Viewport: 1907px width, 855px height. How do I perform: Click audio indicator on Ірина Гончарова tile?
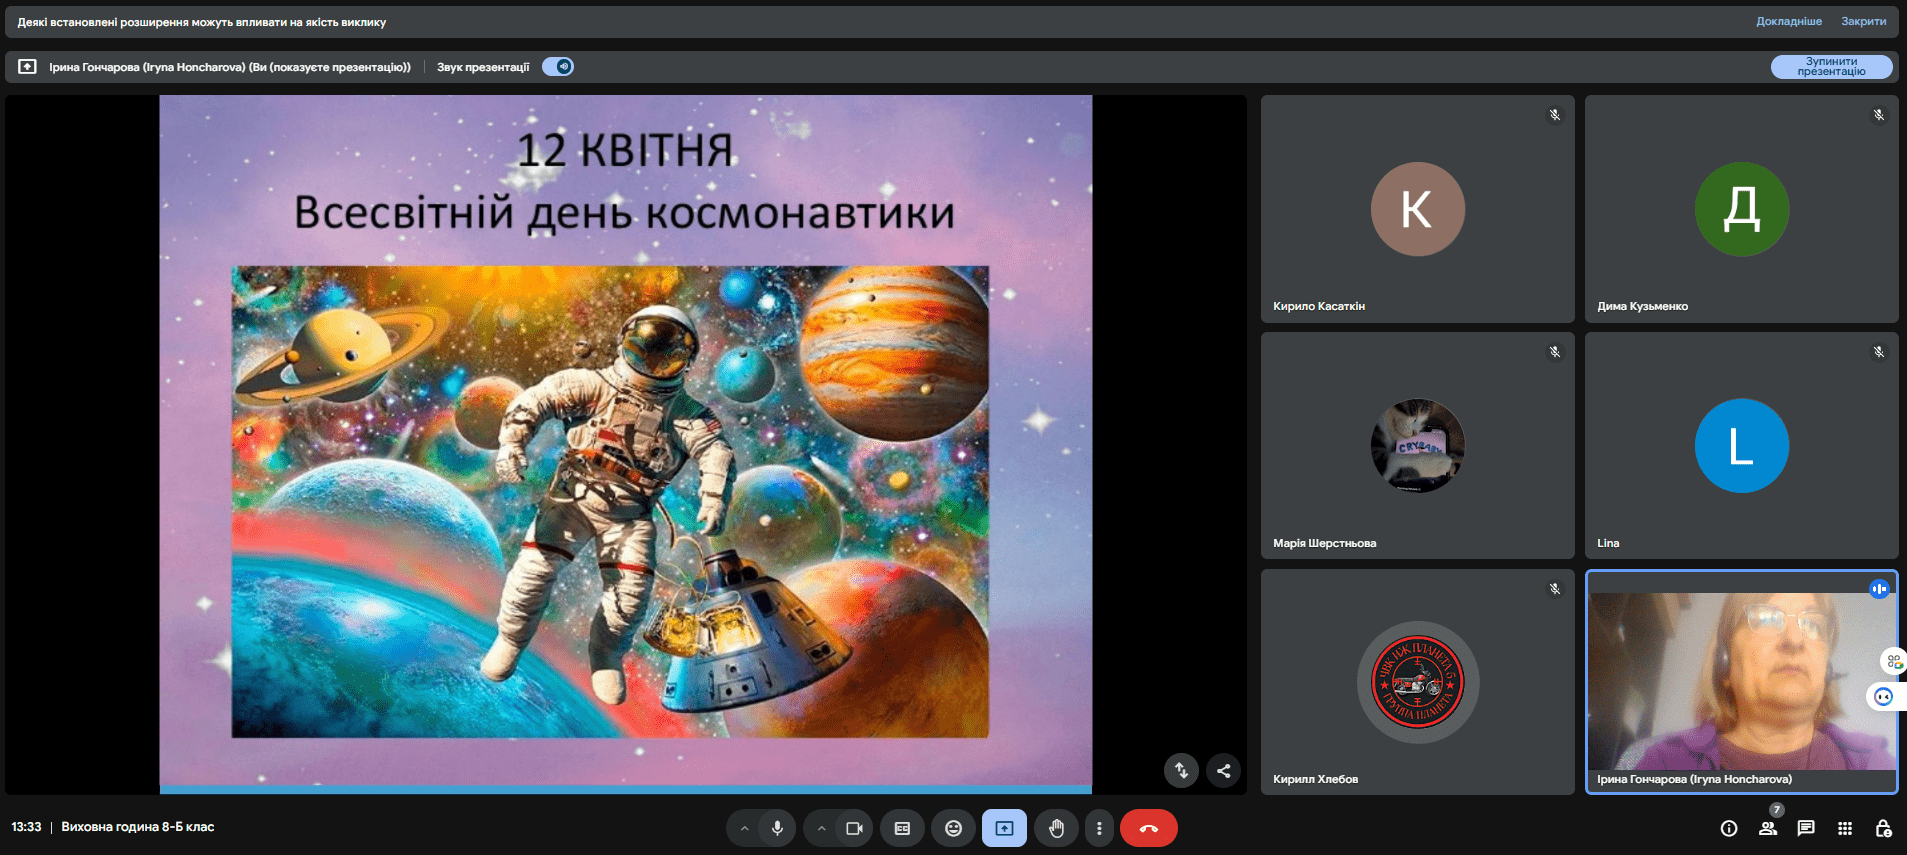pyautogui.click(x=1879, y=589)
